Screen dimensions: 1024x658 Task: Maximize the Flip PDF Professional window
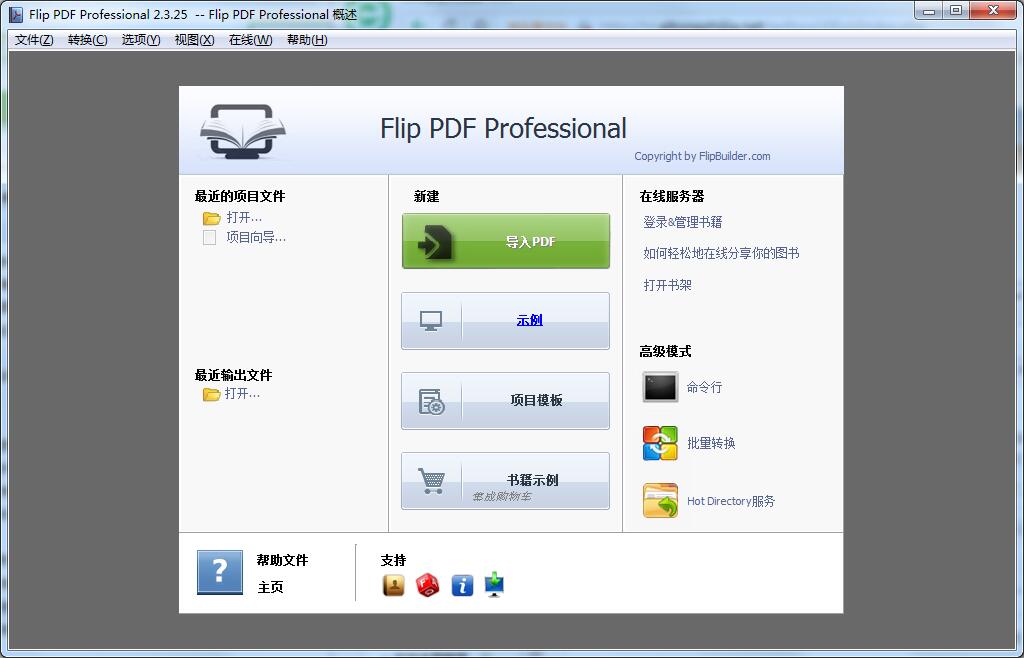pos(956,11)
